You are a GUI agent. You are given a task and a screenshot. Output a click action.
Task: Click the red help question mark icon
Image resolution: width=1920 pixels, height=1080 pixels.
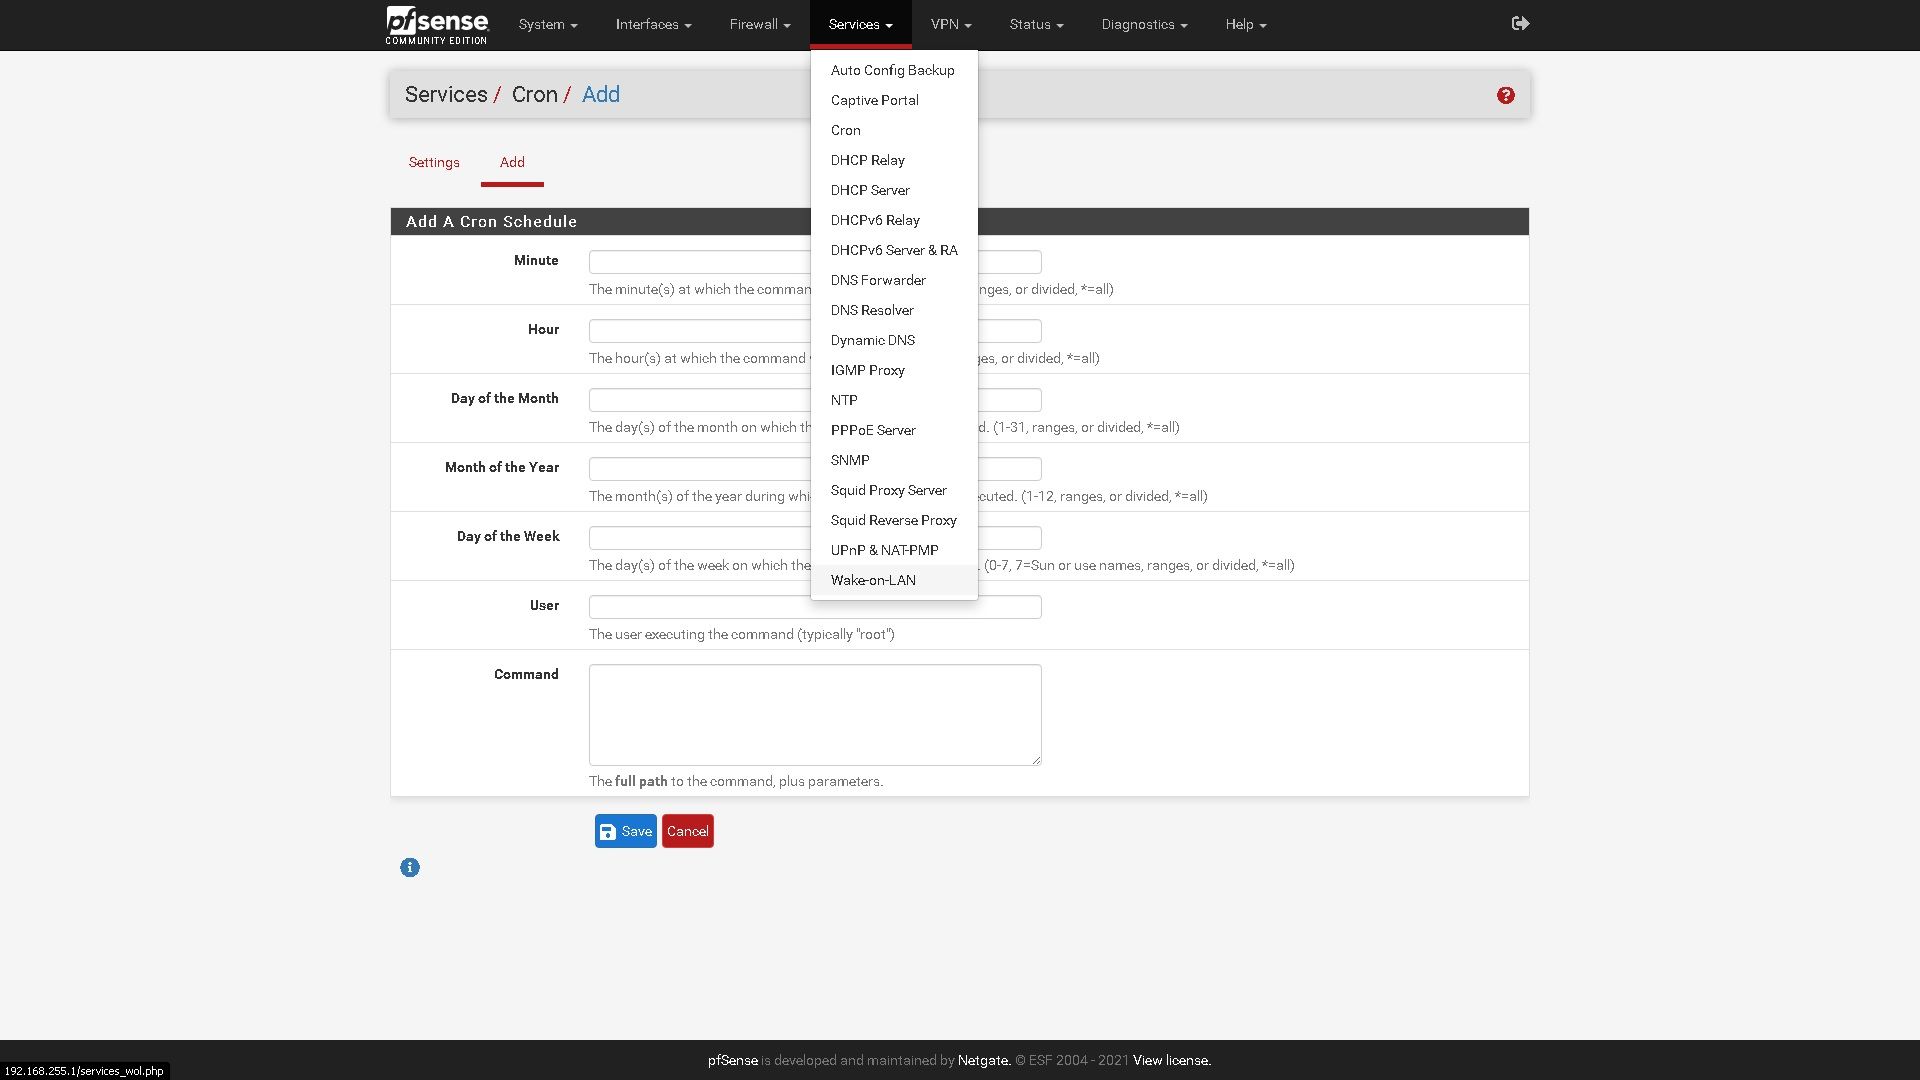1505,95
